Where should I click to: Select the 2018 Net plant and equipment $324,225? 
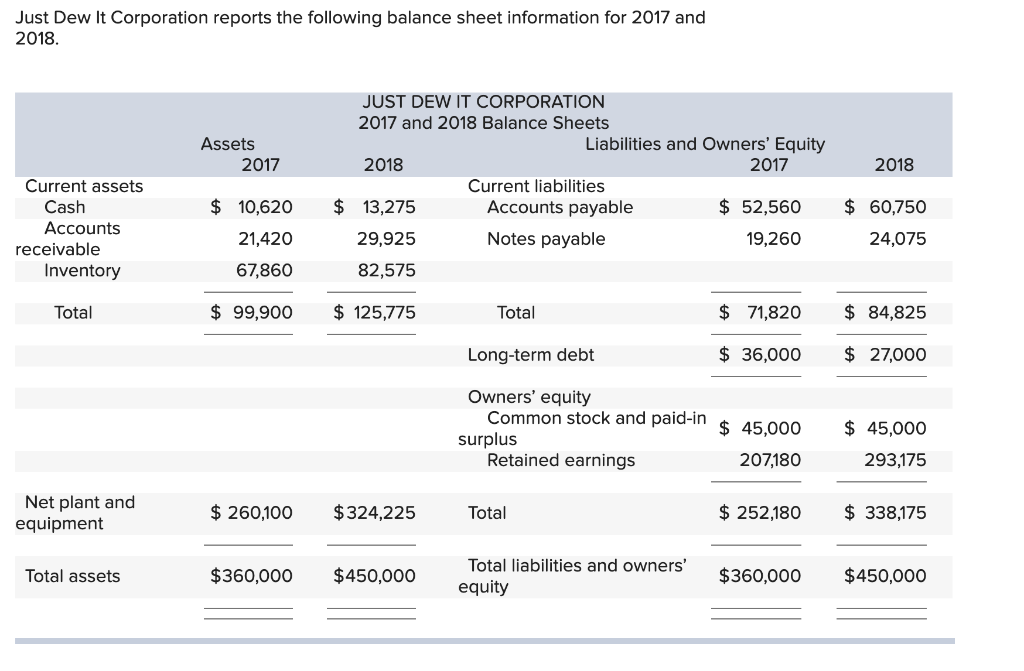(x=374, y=513)
